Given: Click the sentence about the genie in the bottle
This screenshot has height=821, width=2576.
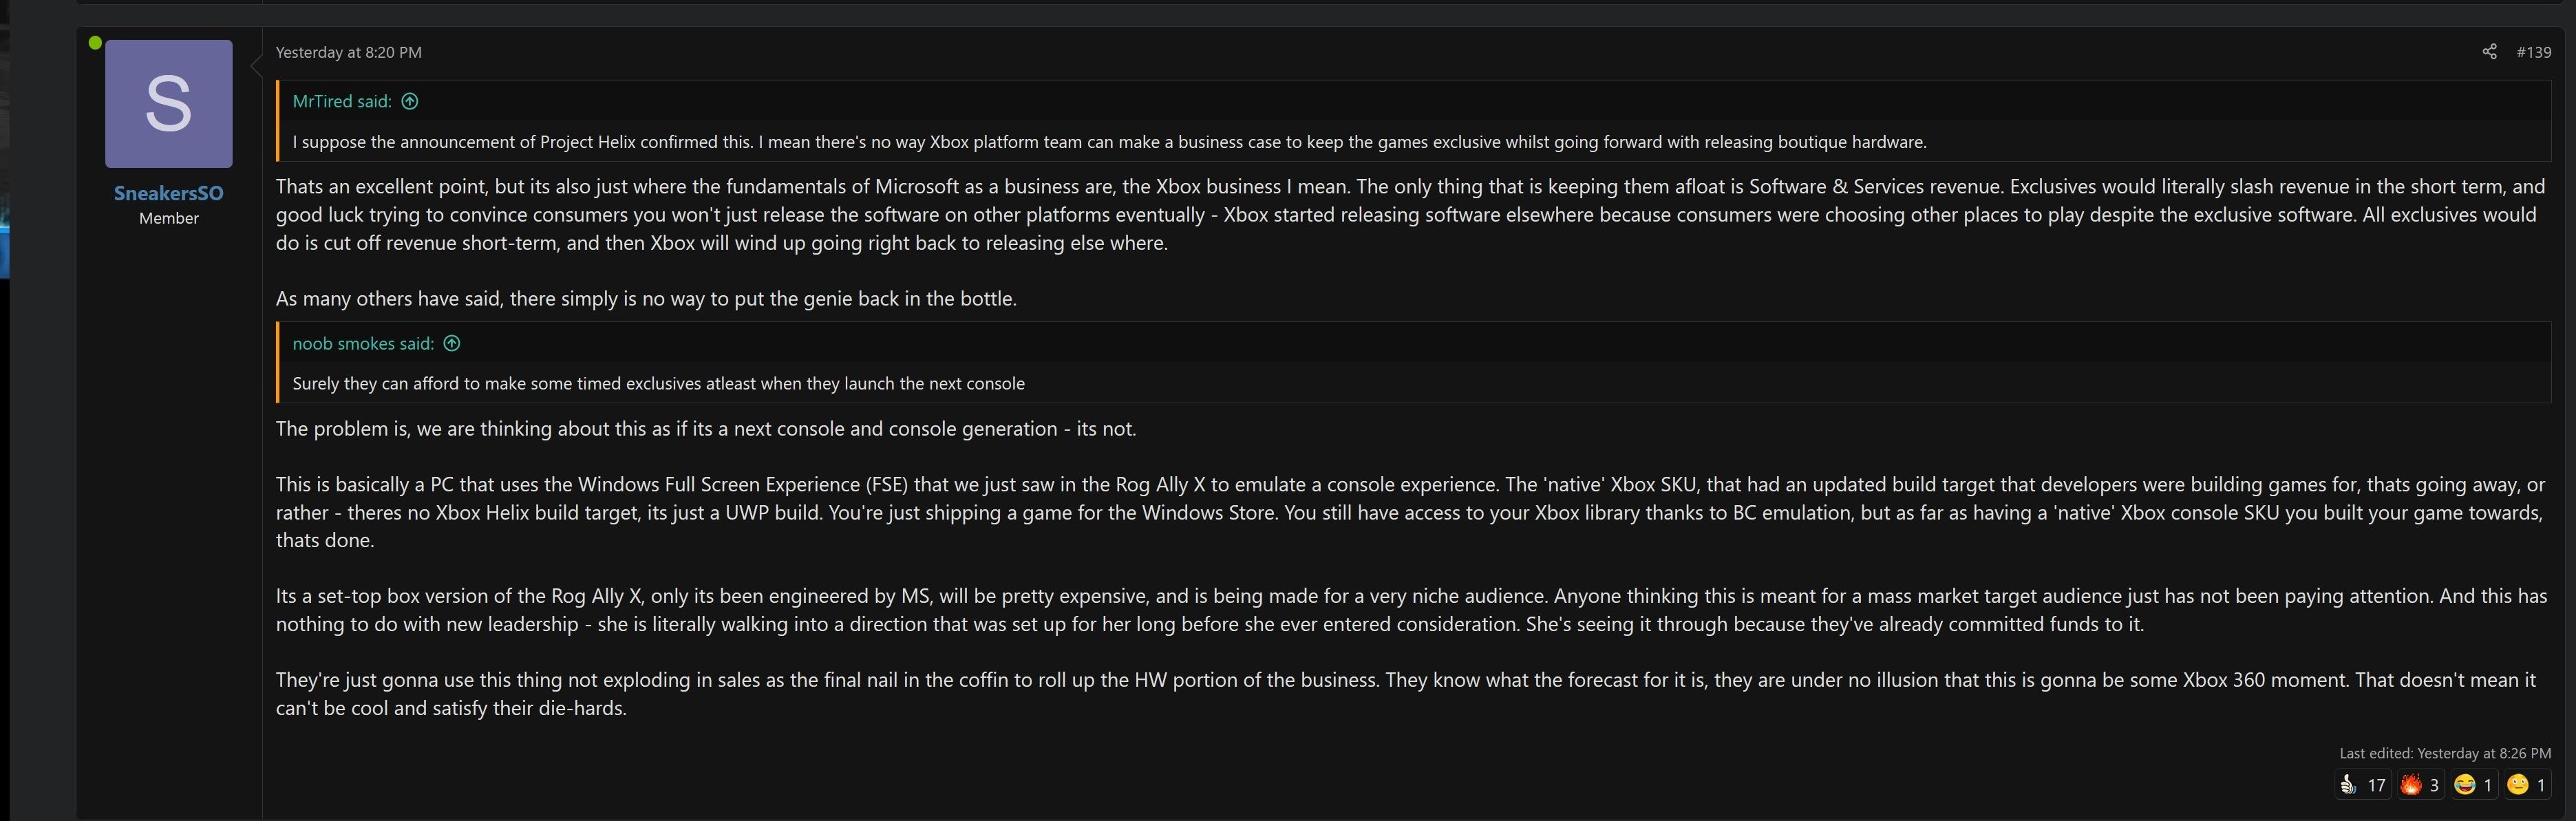Looking at the screenshot, I should tap(646, 298).
